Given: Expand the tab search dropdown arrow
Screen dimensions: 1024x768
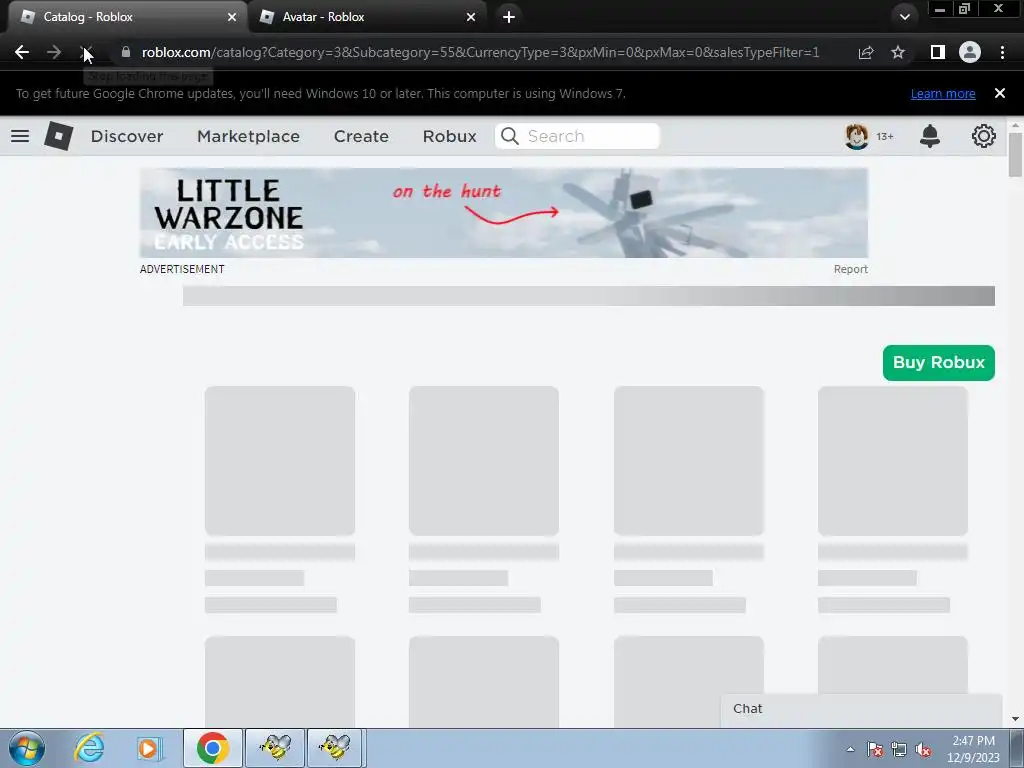Looking at the screenshot, I should pos(904,17).
